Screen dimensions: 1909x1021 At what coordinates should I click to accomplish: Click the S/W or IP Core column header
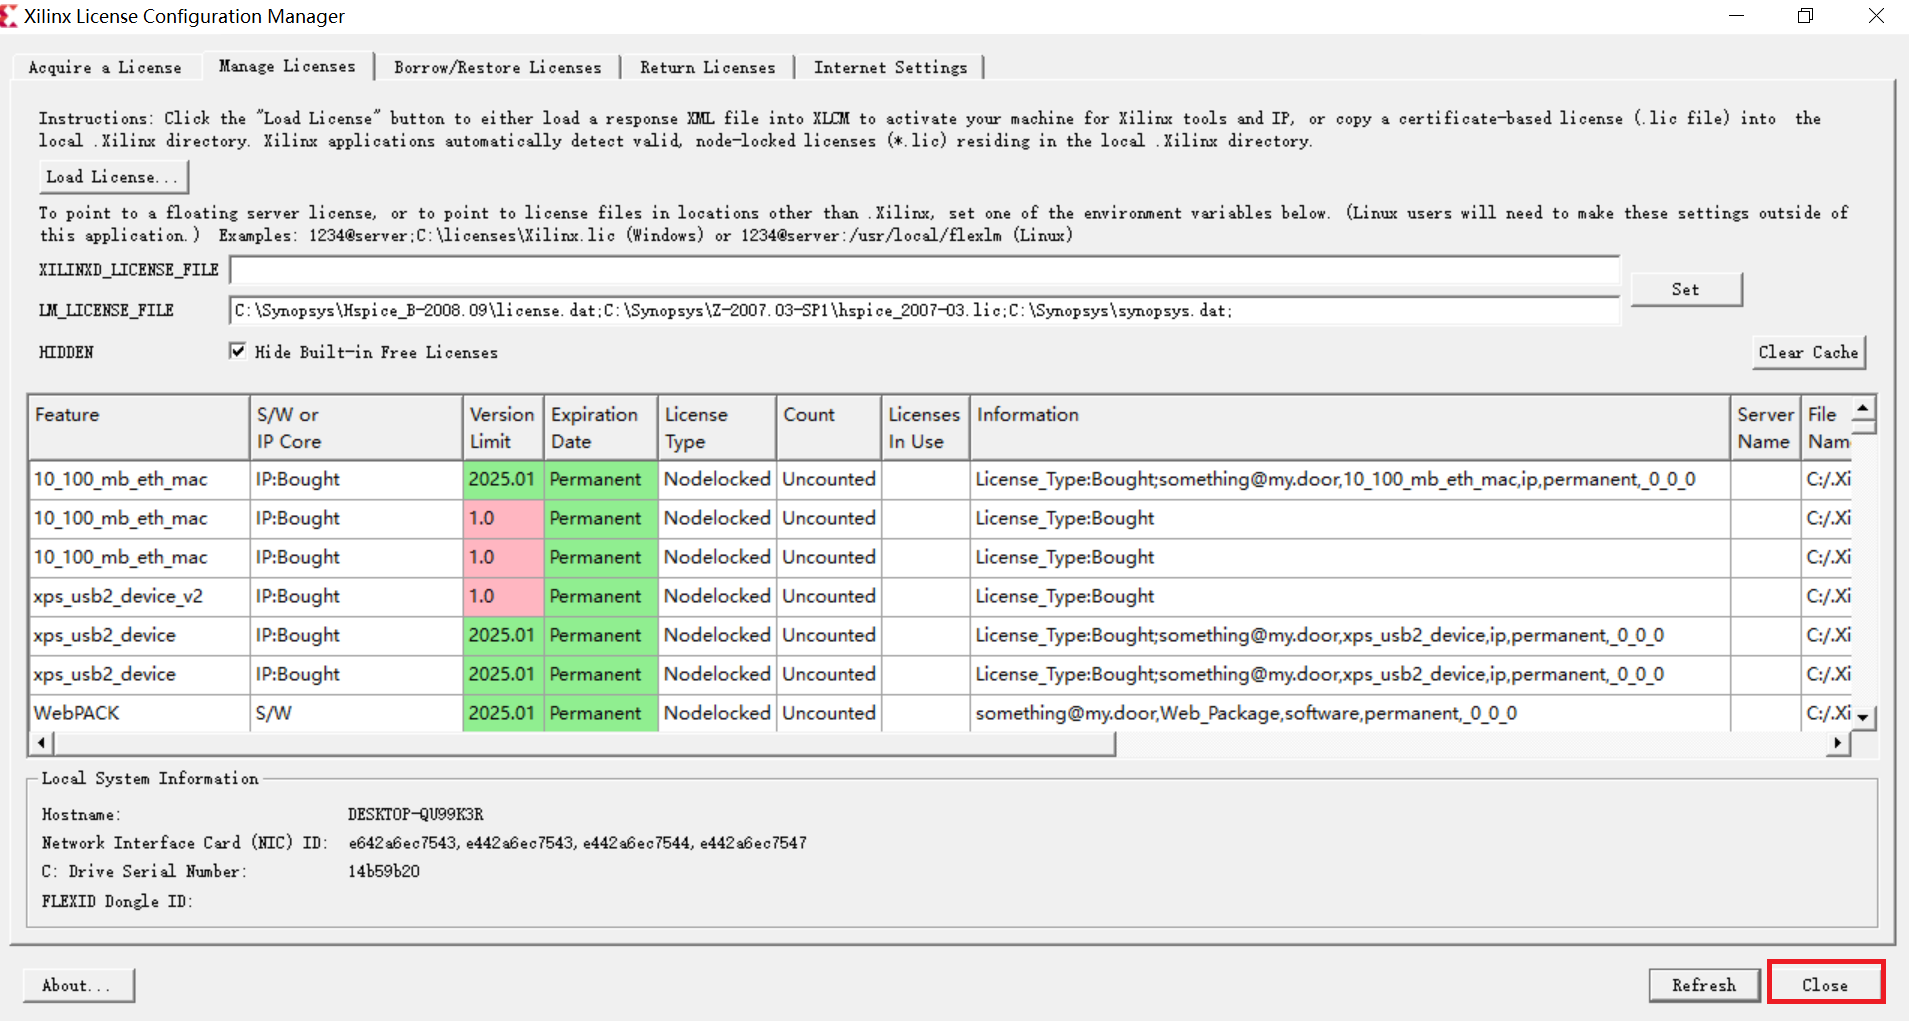[x=356, y=428]
